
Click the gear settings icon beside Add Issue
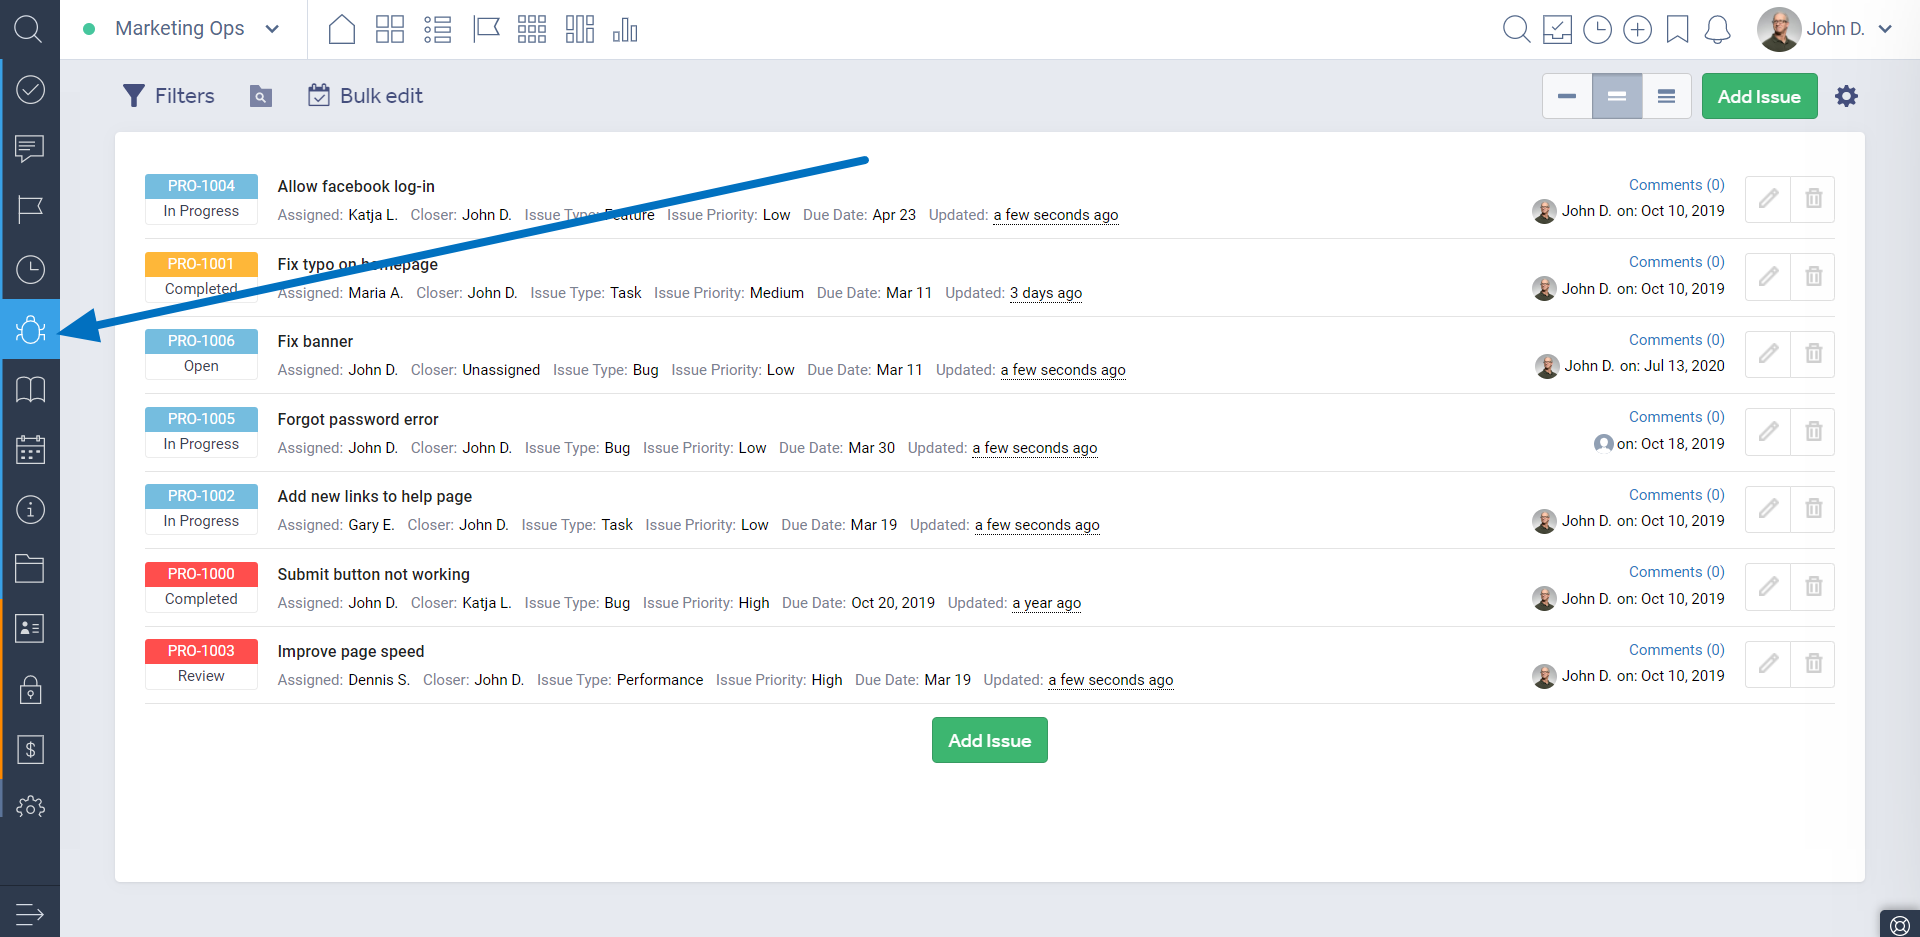(1846, 96)
